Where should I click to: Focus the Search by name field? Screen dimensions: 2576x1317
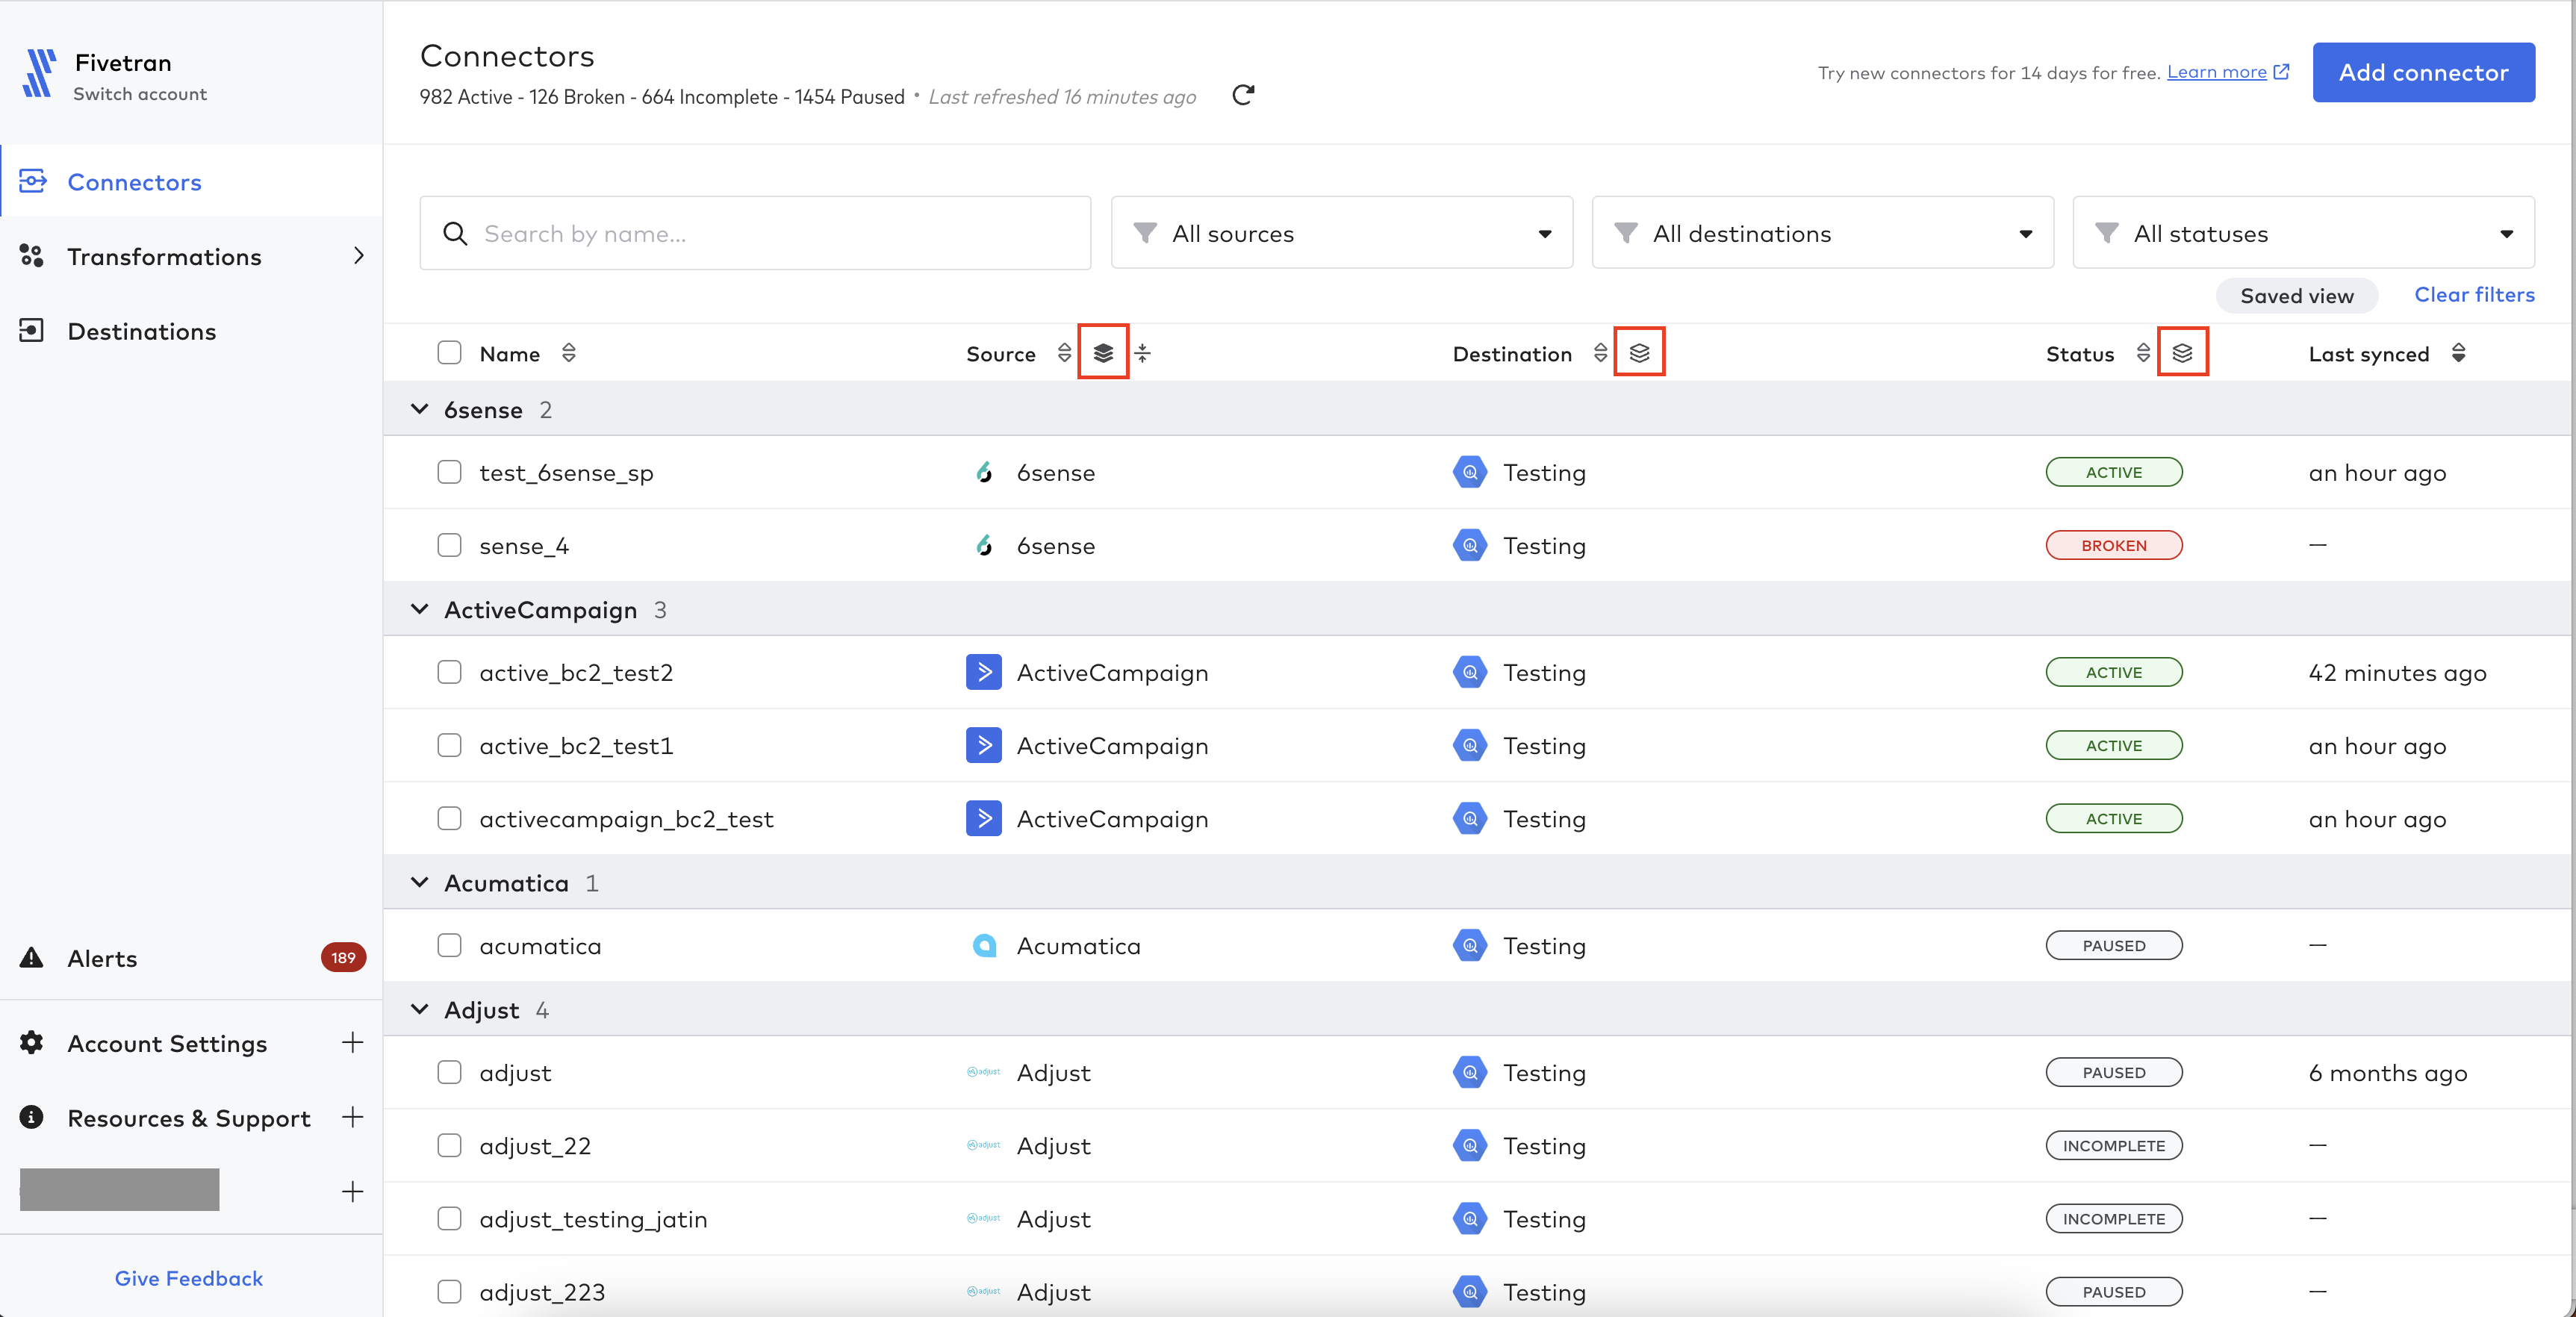tap(755, 233)
